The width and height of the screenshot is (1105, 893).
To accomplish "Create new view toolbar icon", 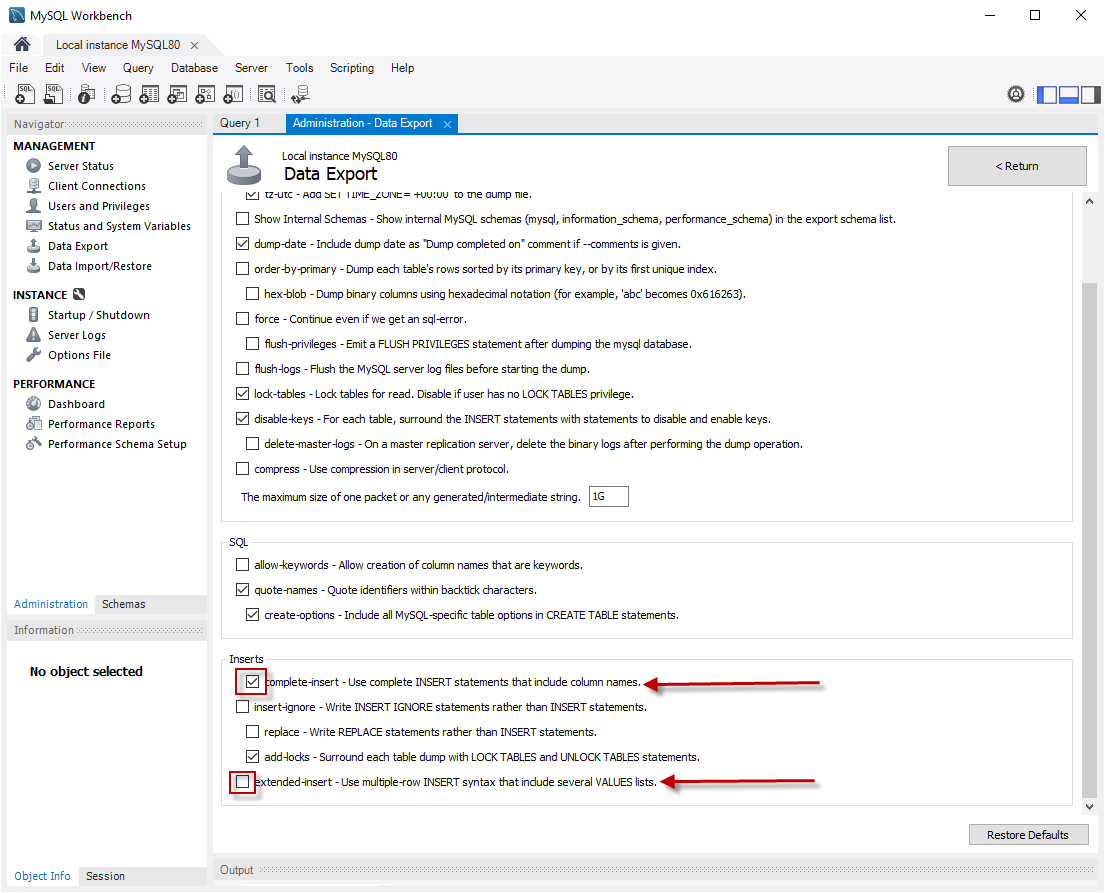I will 177,94.
